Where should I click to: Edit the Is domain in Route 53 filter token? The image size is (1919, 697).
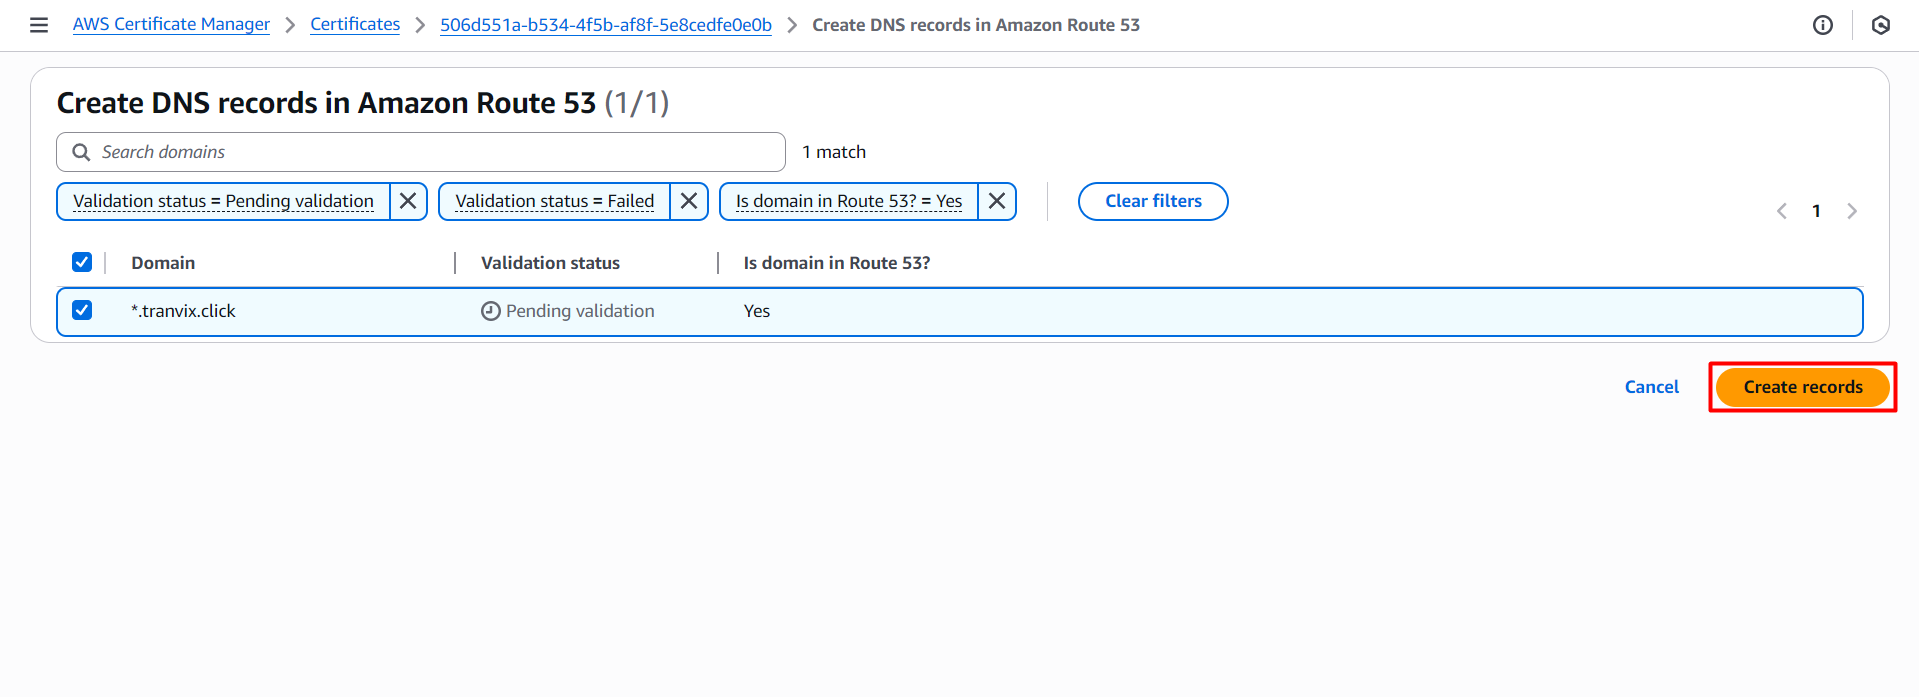click(x=848, y=201)
